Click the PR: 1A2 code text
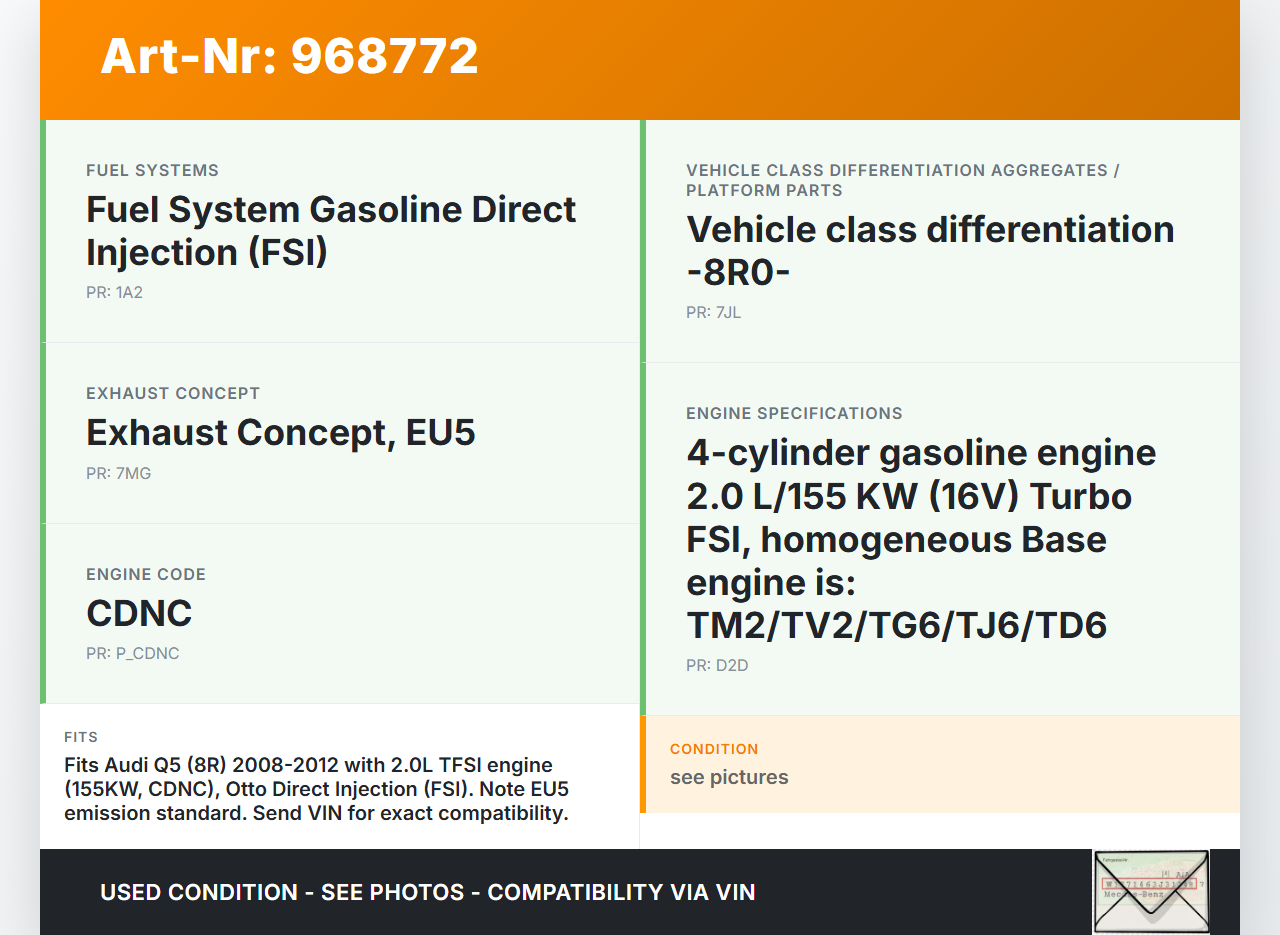Screen dimensions: 1280x935 [114, 293]
